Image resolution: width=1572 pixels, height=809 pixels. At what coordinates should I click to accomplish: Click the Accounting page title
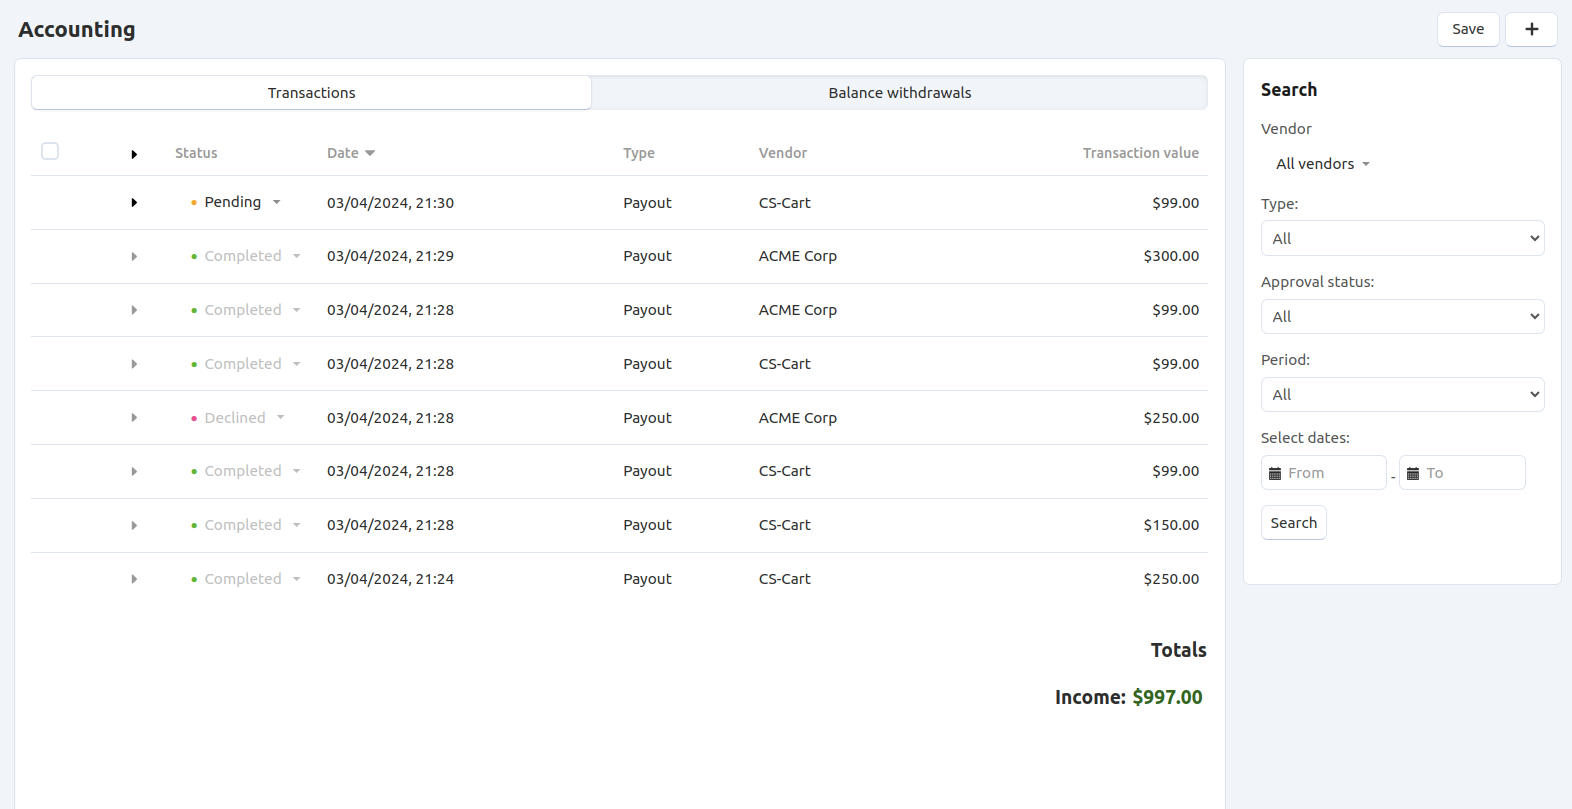click(x=77, y=30)
